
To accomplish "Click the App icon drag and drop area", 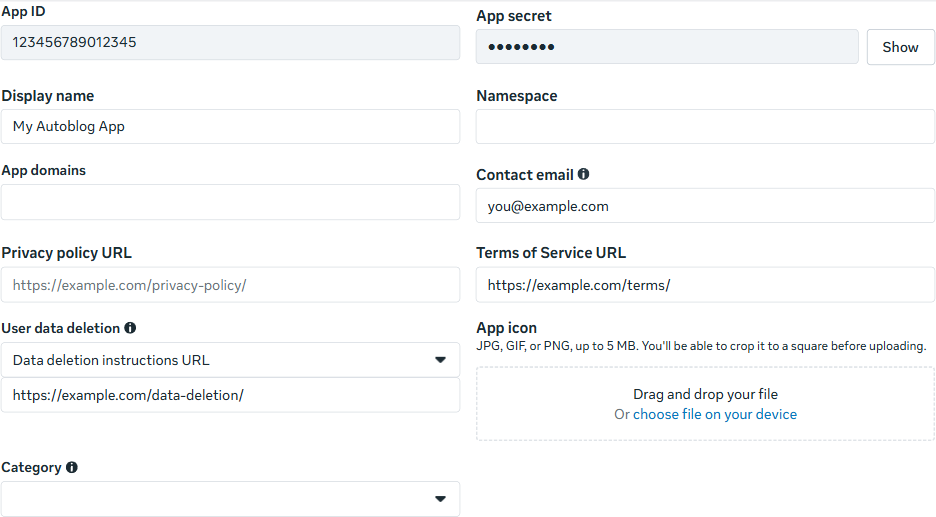I will (705, 404).
